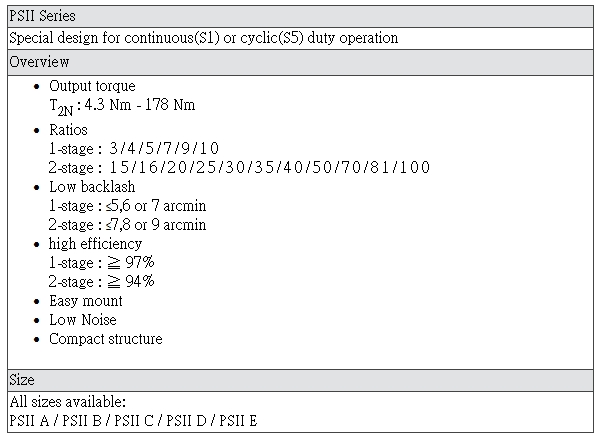The width and height of the screenshot is (596, 437).
Task: Click the Compact structure bullet item
Action: (106, 339)
